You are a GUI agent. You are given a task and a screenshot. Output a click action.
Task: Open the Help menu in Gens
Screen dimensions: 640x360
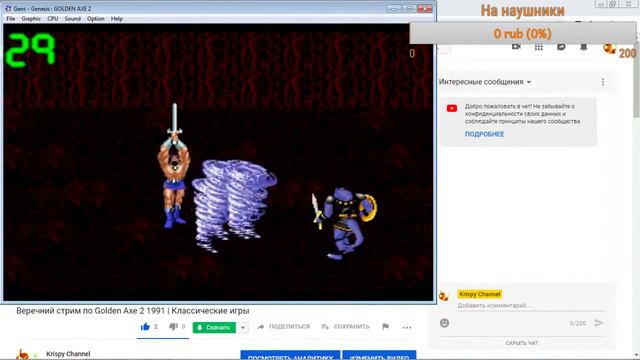click(117, 19)
